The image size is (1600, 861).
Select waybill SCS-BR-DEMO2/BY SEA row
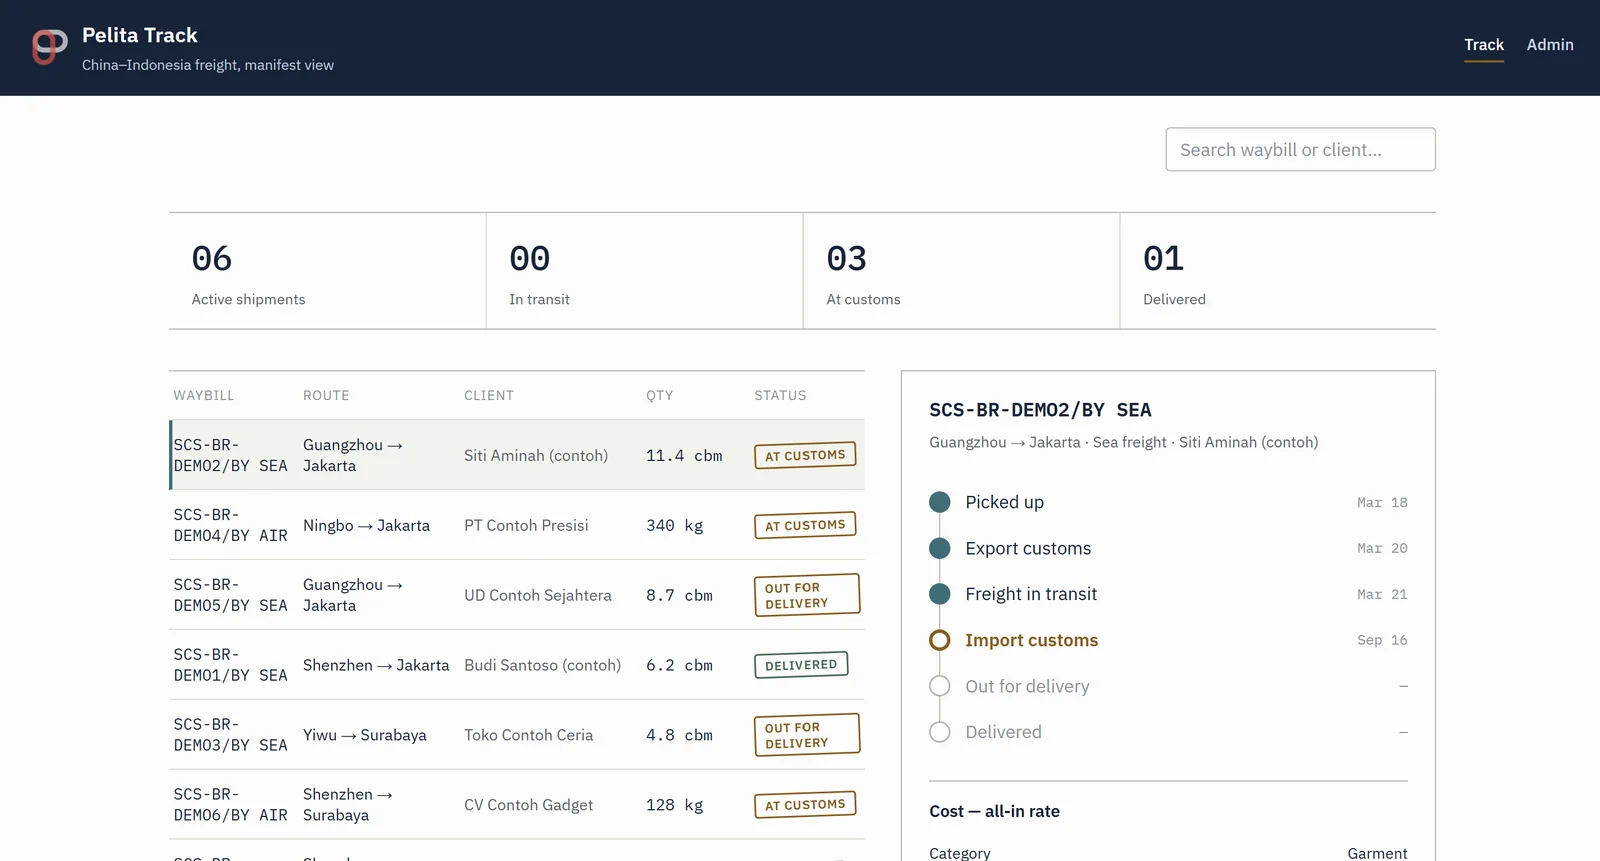point(517,455)
